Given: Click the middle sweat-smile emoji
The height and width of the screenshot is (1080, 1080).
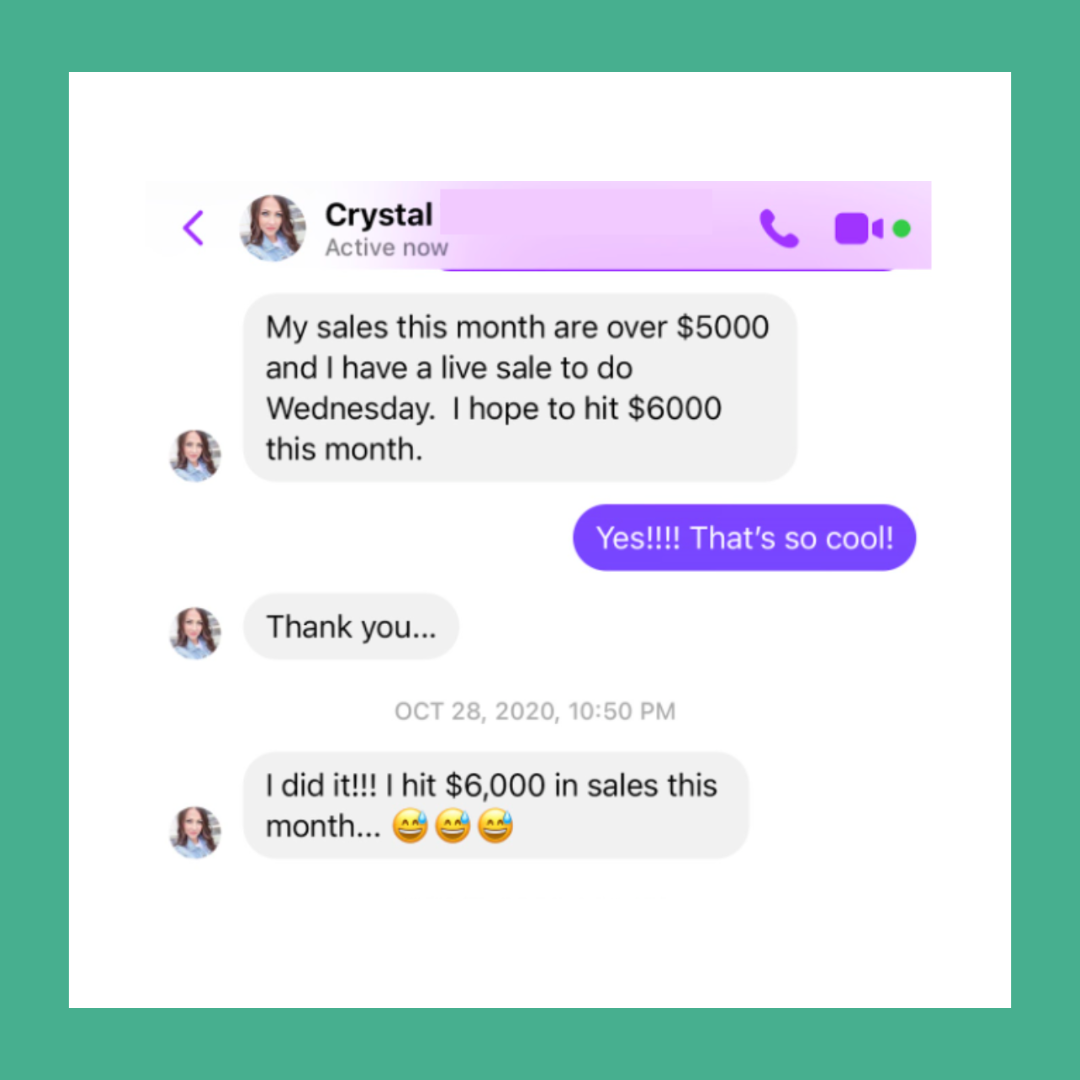Looking at the screenshot, I should pos(453,826).
